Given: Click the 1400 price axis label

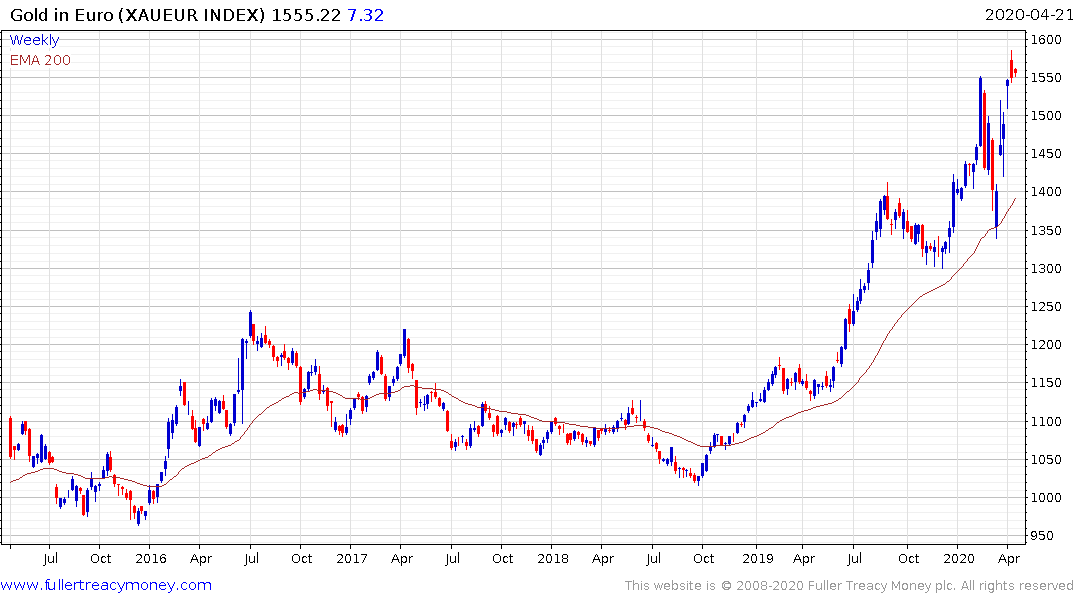Looking at the screenshot, I should point(1046,192).
